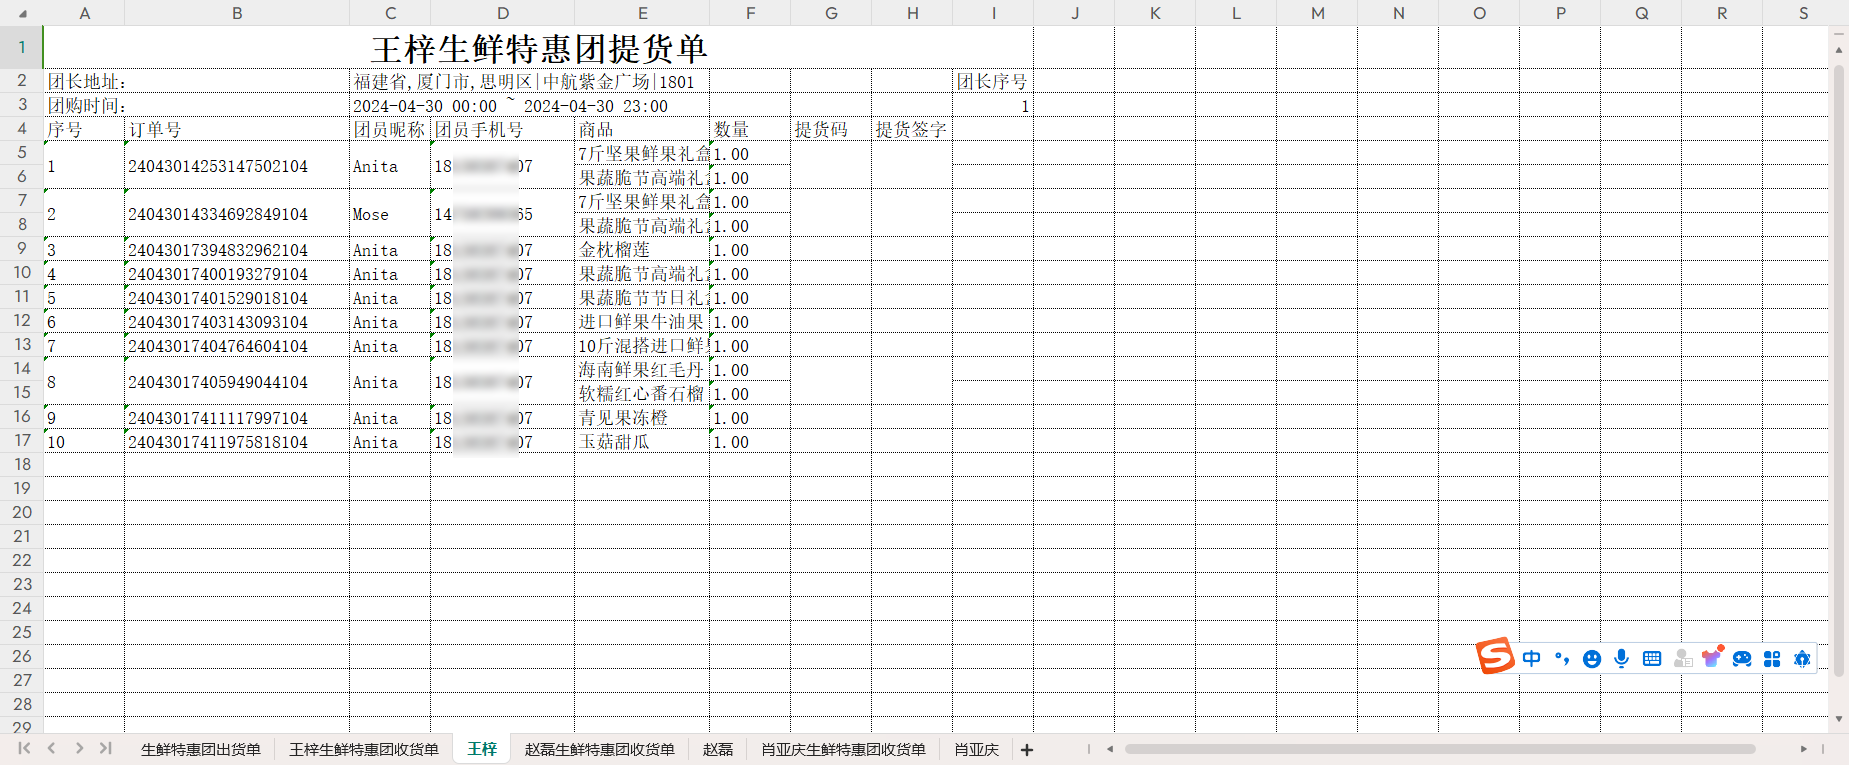Jump to the first sheet tab arrow
This screenshot has width=1849, height=765.
click(25, 748)
